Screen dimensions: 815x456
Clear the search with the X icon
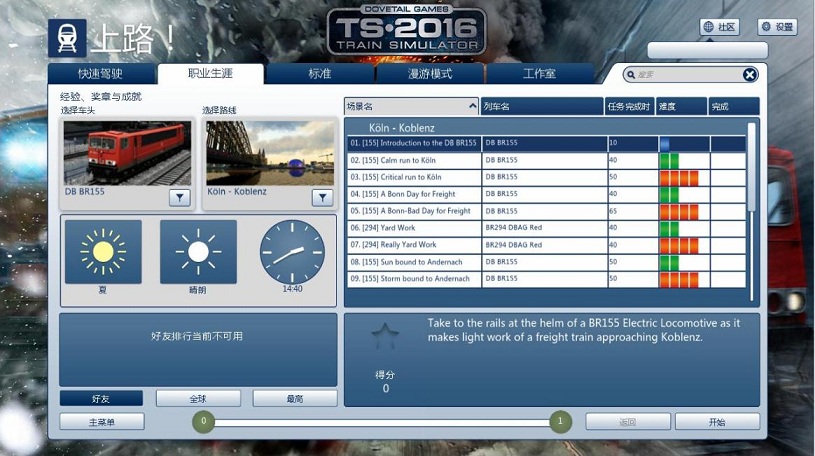(750, 75)
